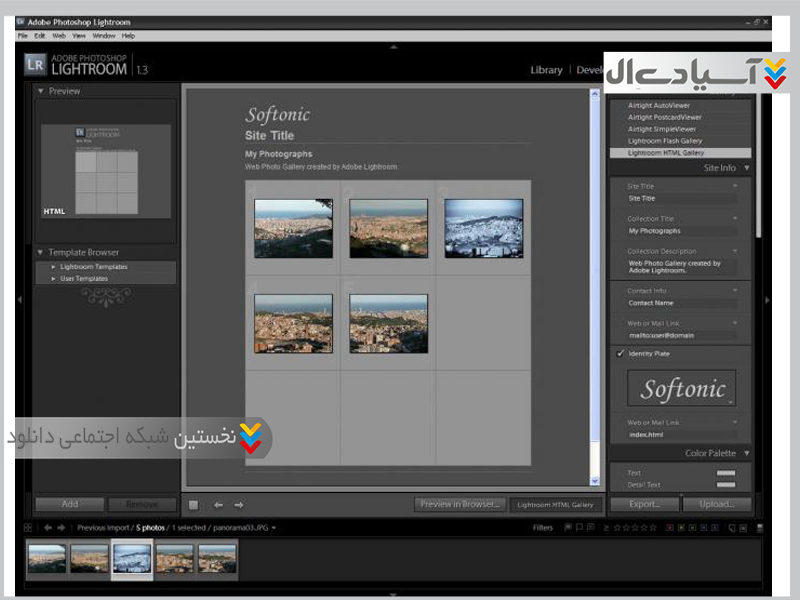Click the Export button
The width and height of the screenshot is (800, 600).
[644, 504]
